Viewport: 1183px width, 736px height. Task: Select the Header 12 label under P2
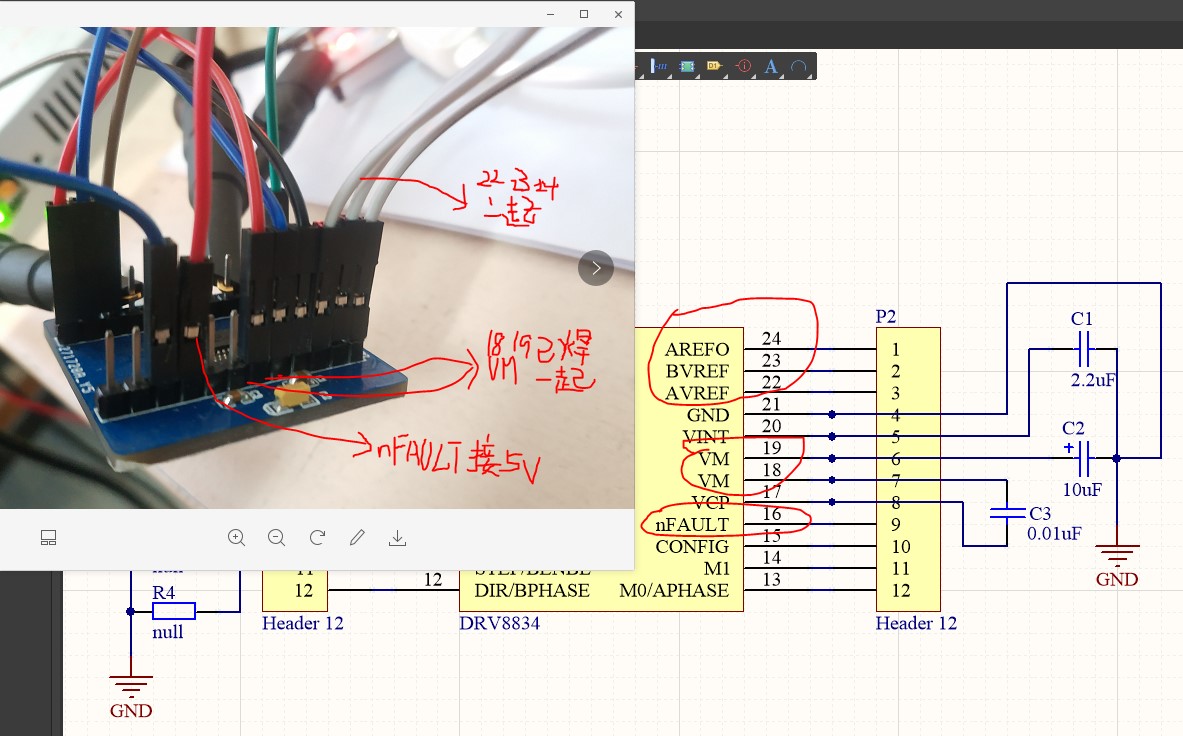click(x=916, y=623)
